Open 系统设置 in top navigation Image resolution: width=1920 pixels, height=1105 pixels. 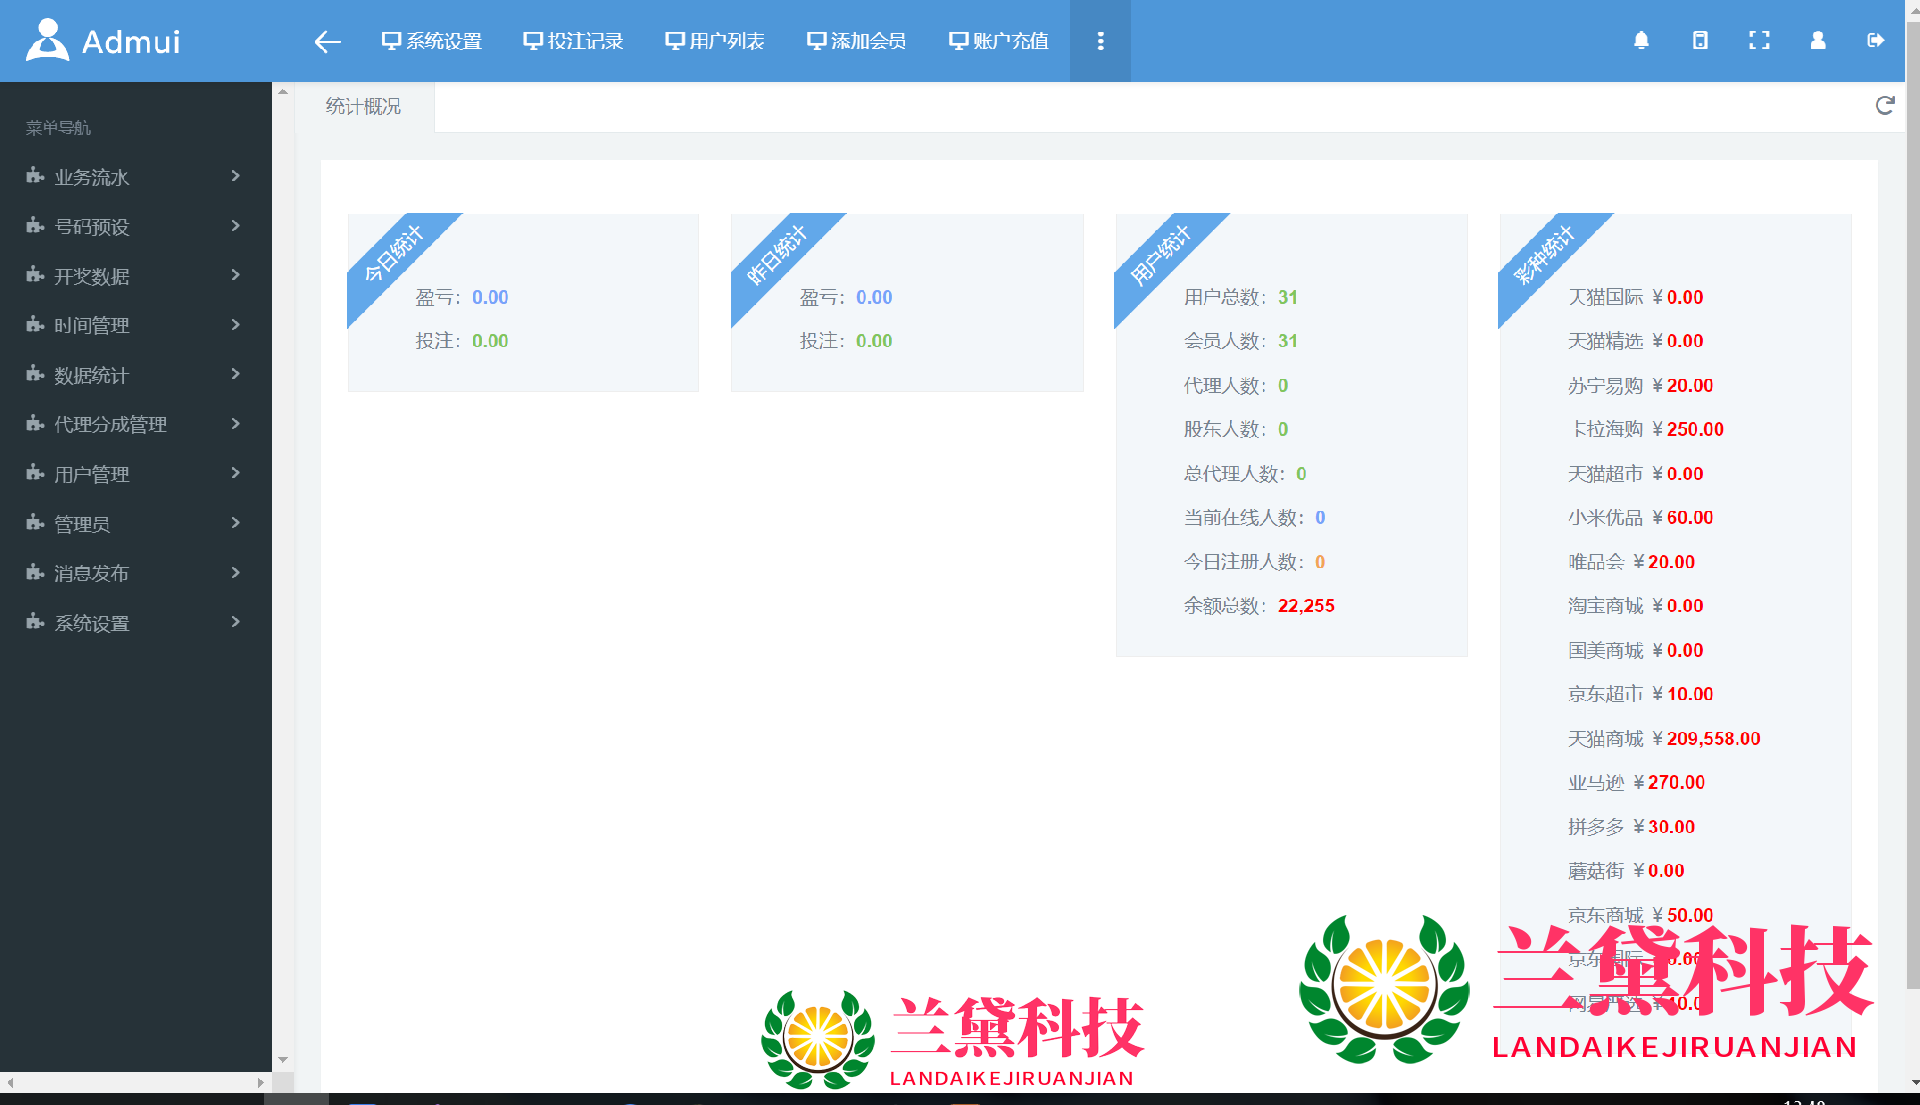[432, 41]
